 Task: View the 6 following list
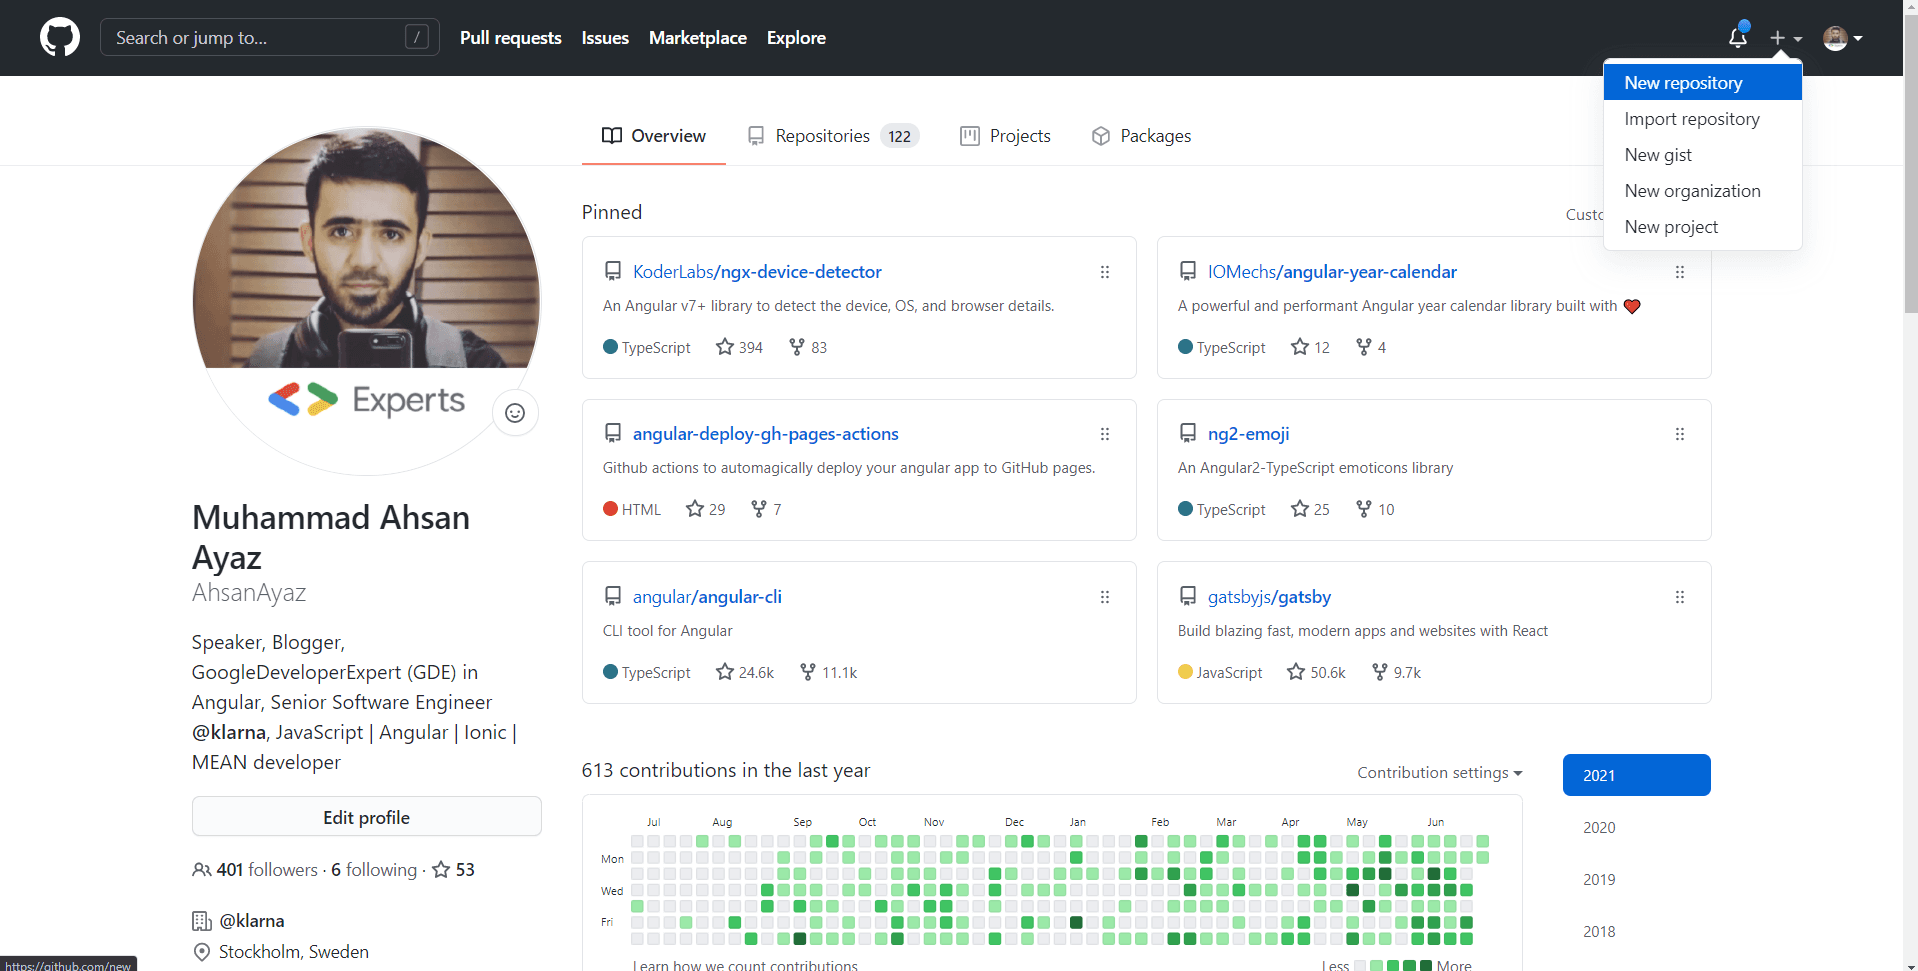point(374,870)
